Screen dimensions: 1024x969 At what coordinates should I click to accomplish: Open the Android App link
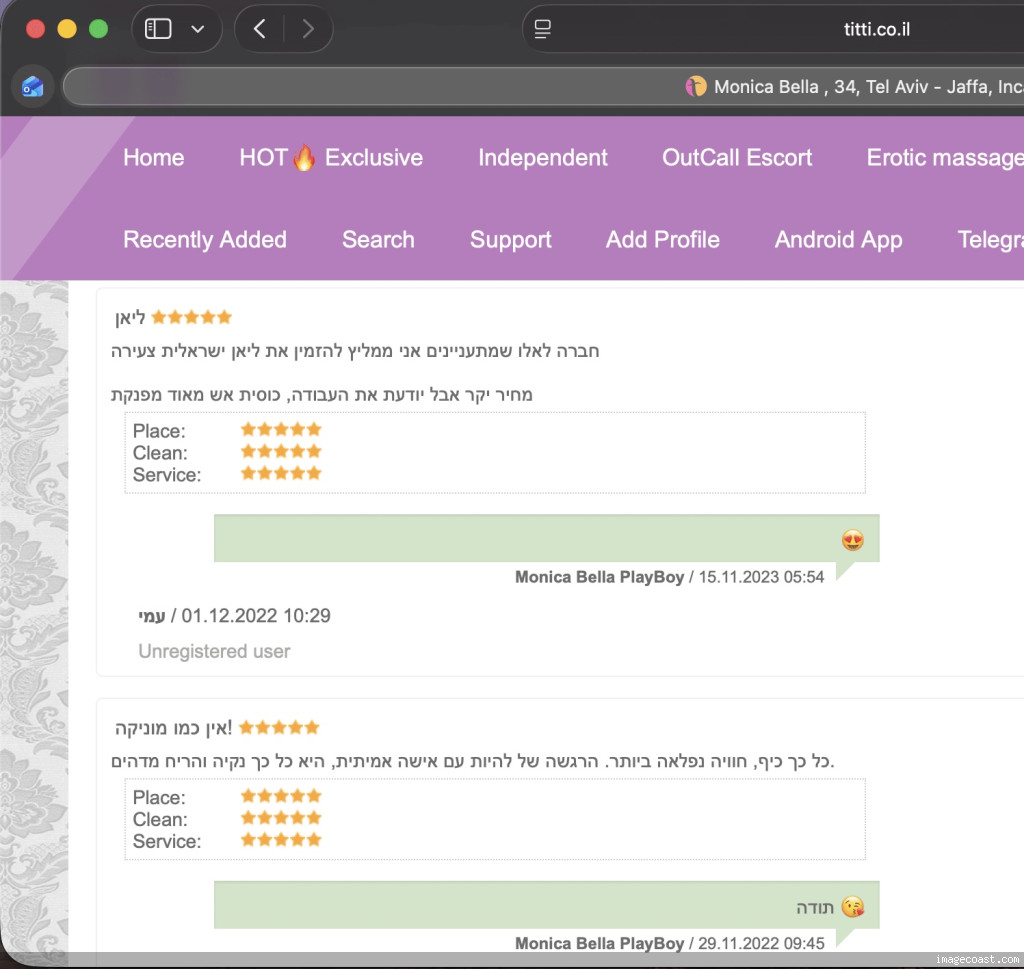838,240
